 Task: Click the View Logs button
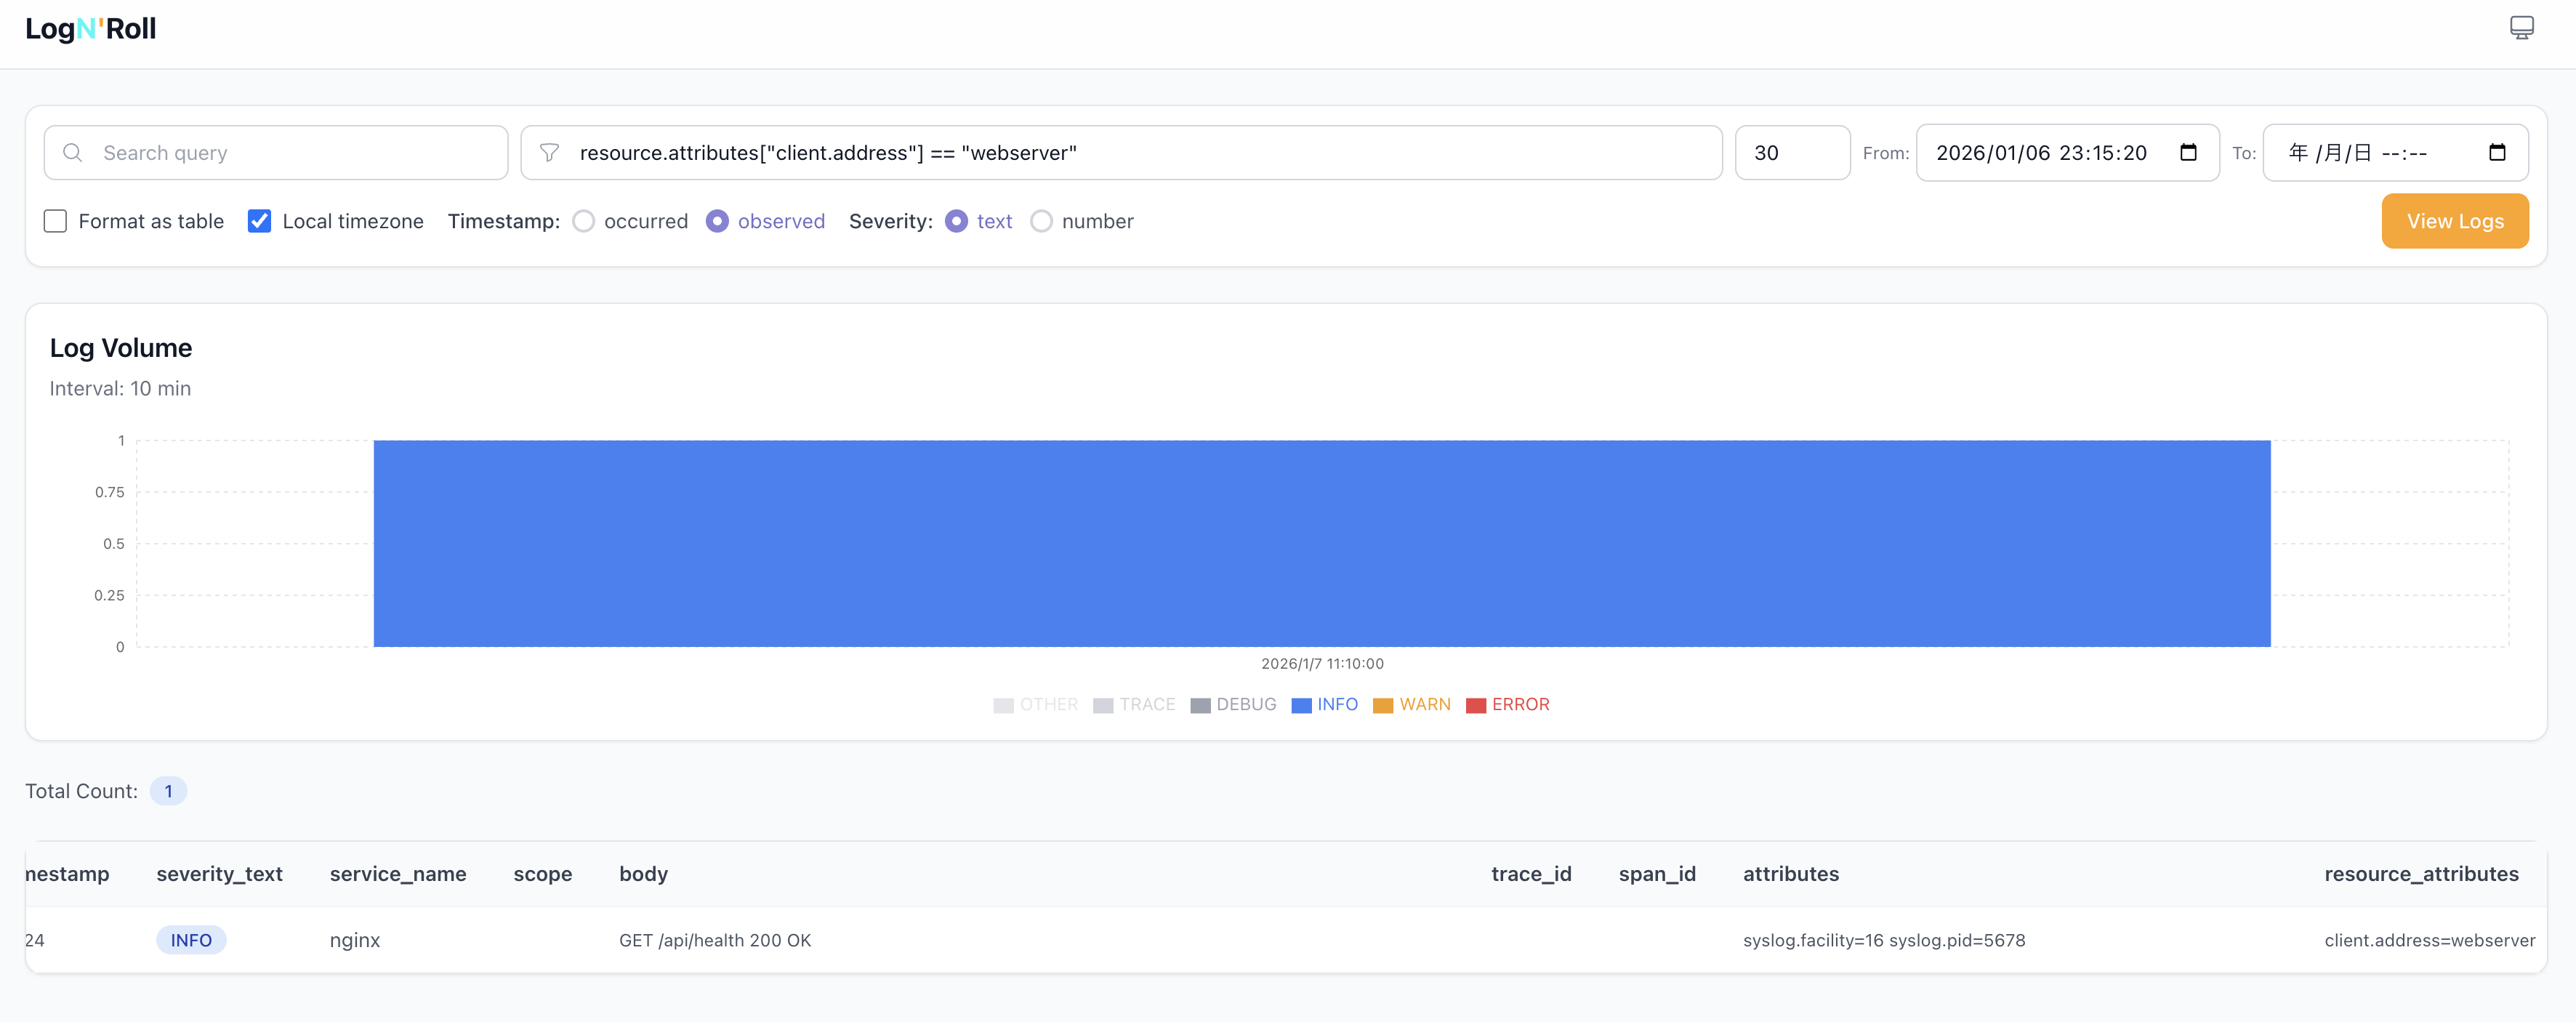point(2455,221)
